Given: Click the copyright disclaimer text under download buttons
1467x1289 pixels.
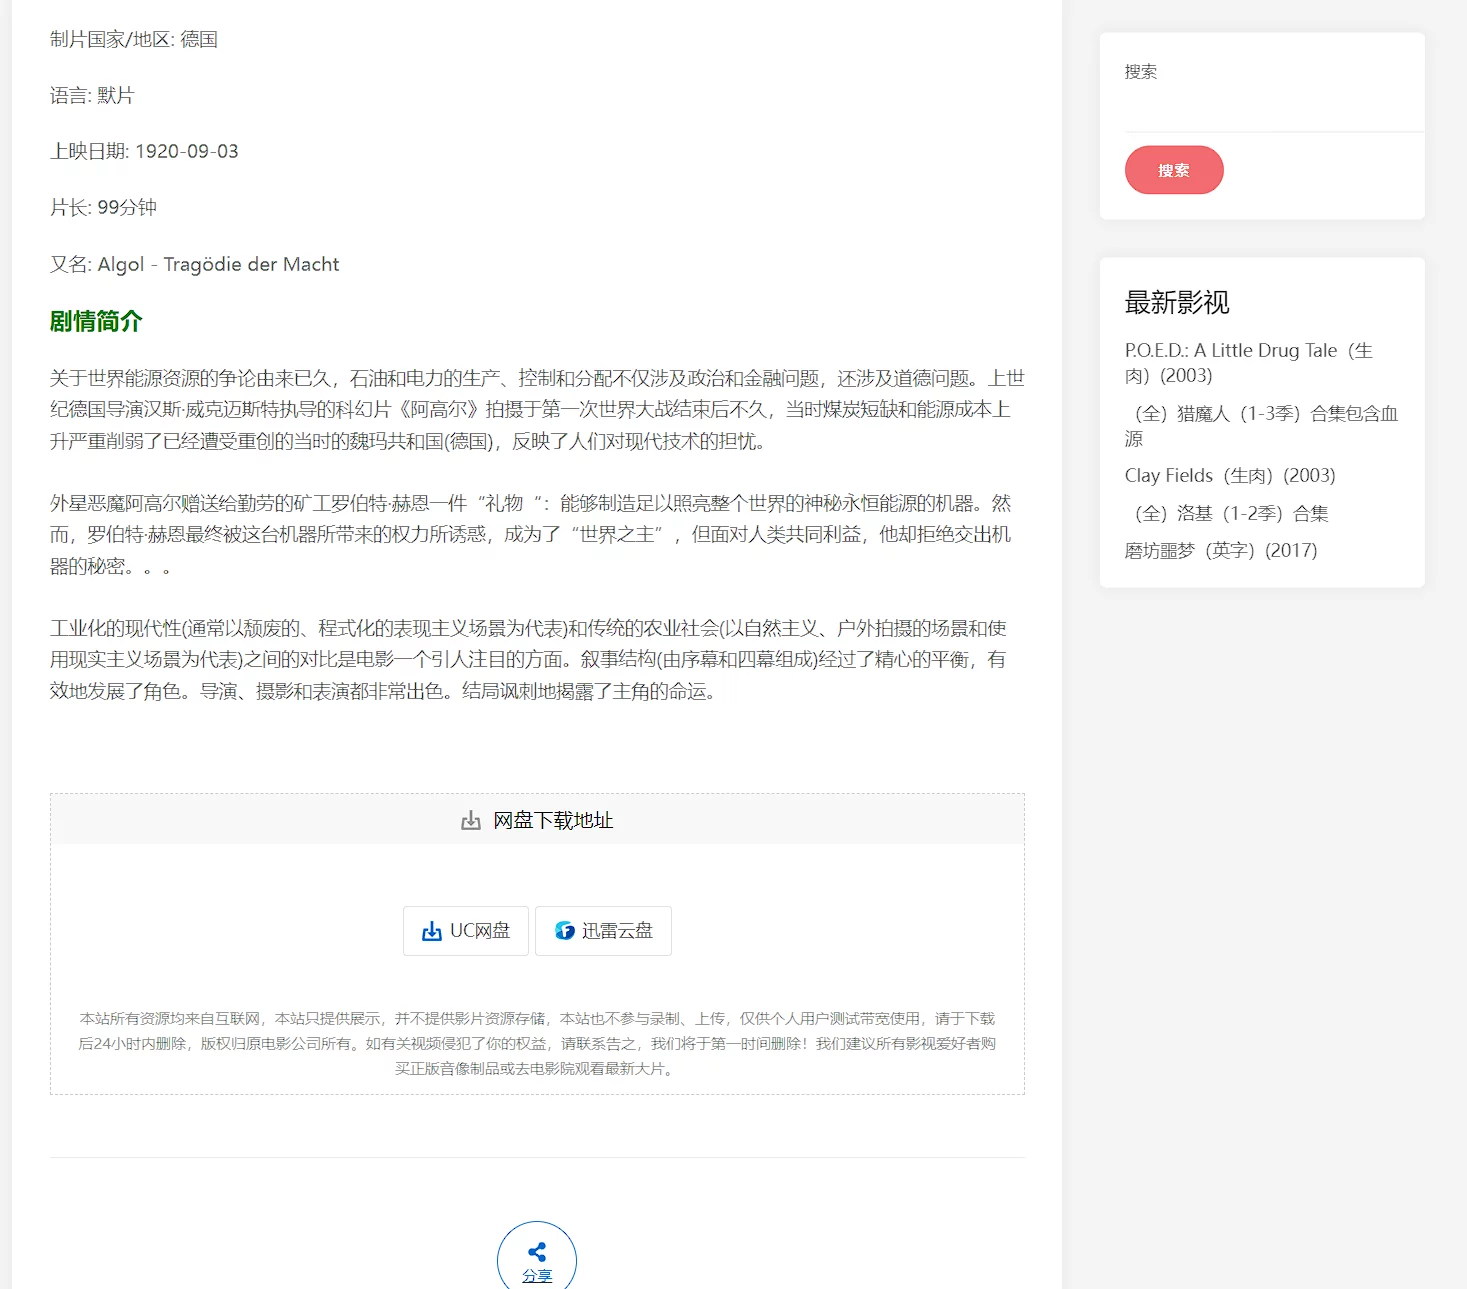Looking at the screenshot, I should (537, 1043).
